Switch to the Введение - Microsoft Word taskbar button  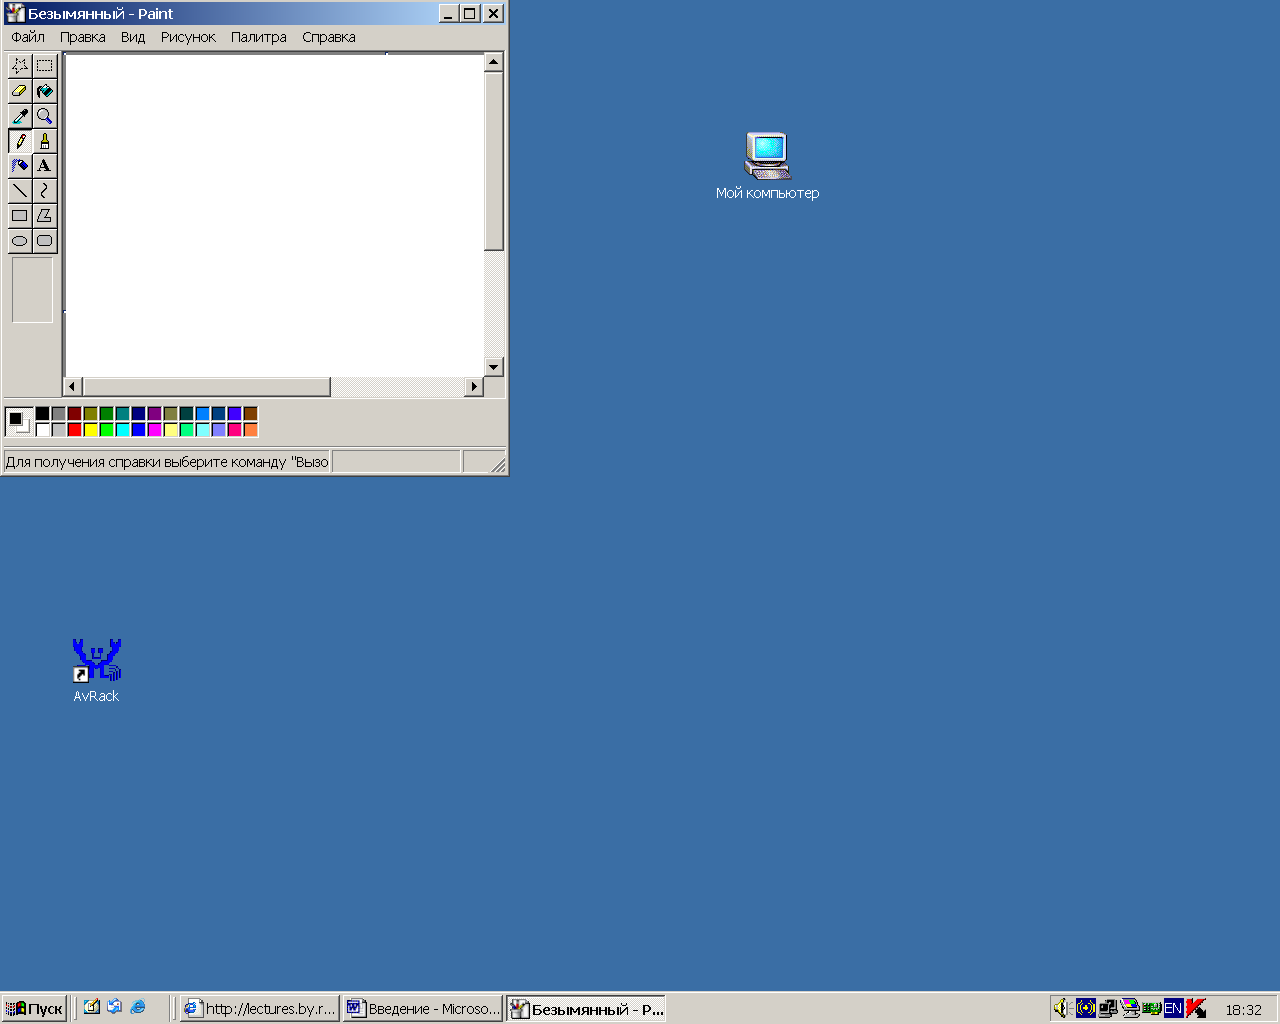pyautogui.click(x=423, y=1008)
